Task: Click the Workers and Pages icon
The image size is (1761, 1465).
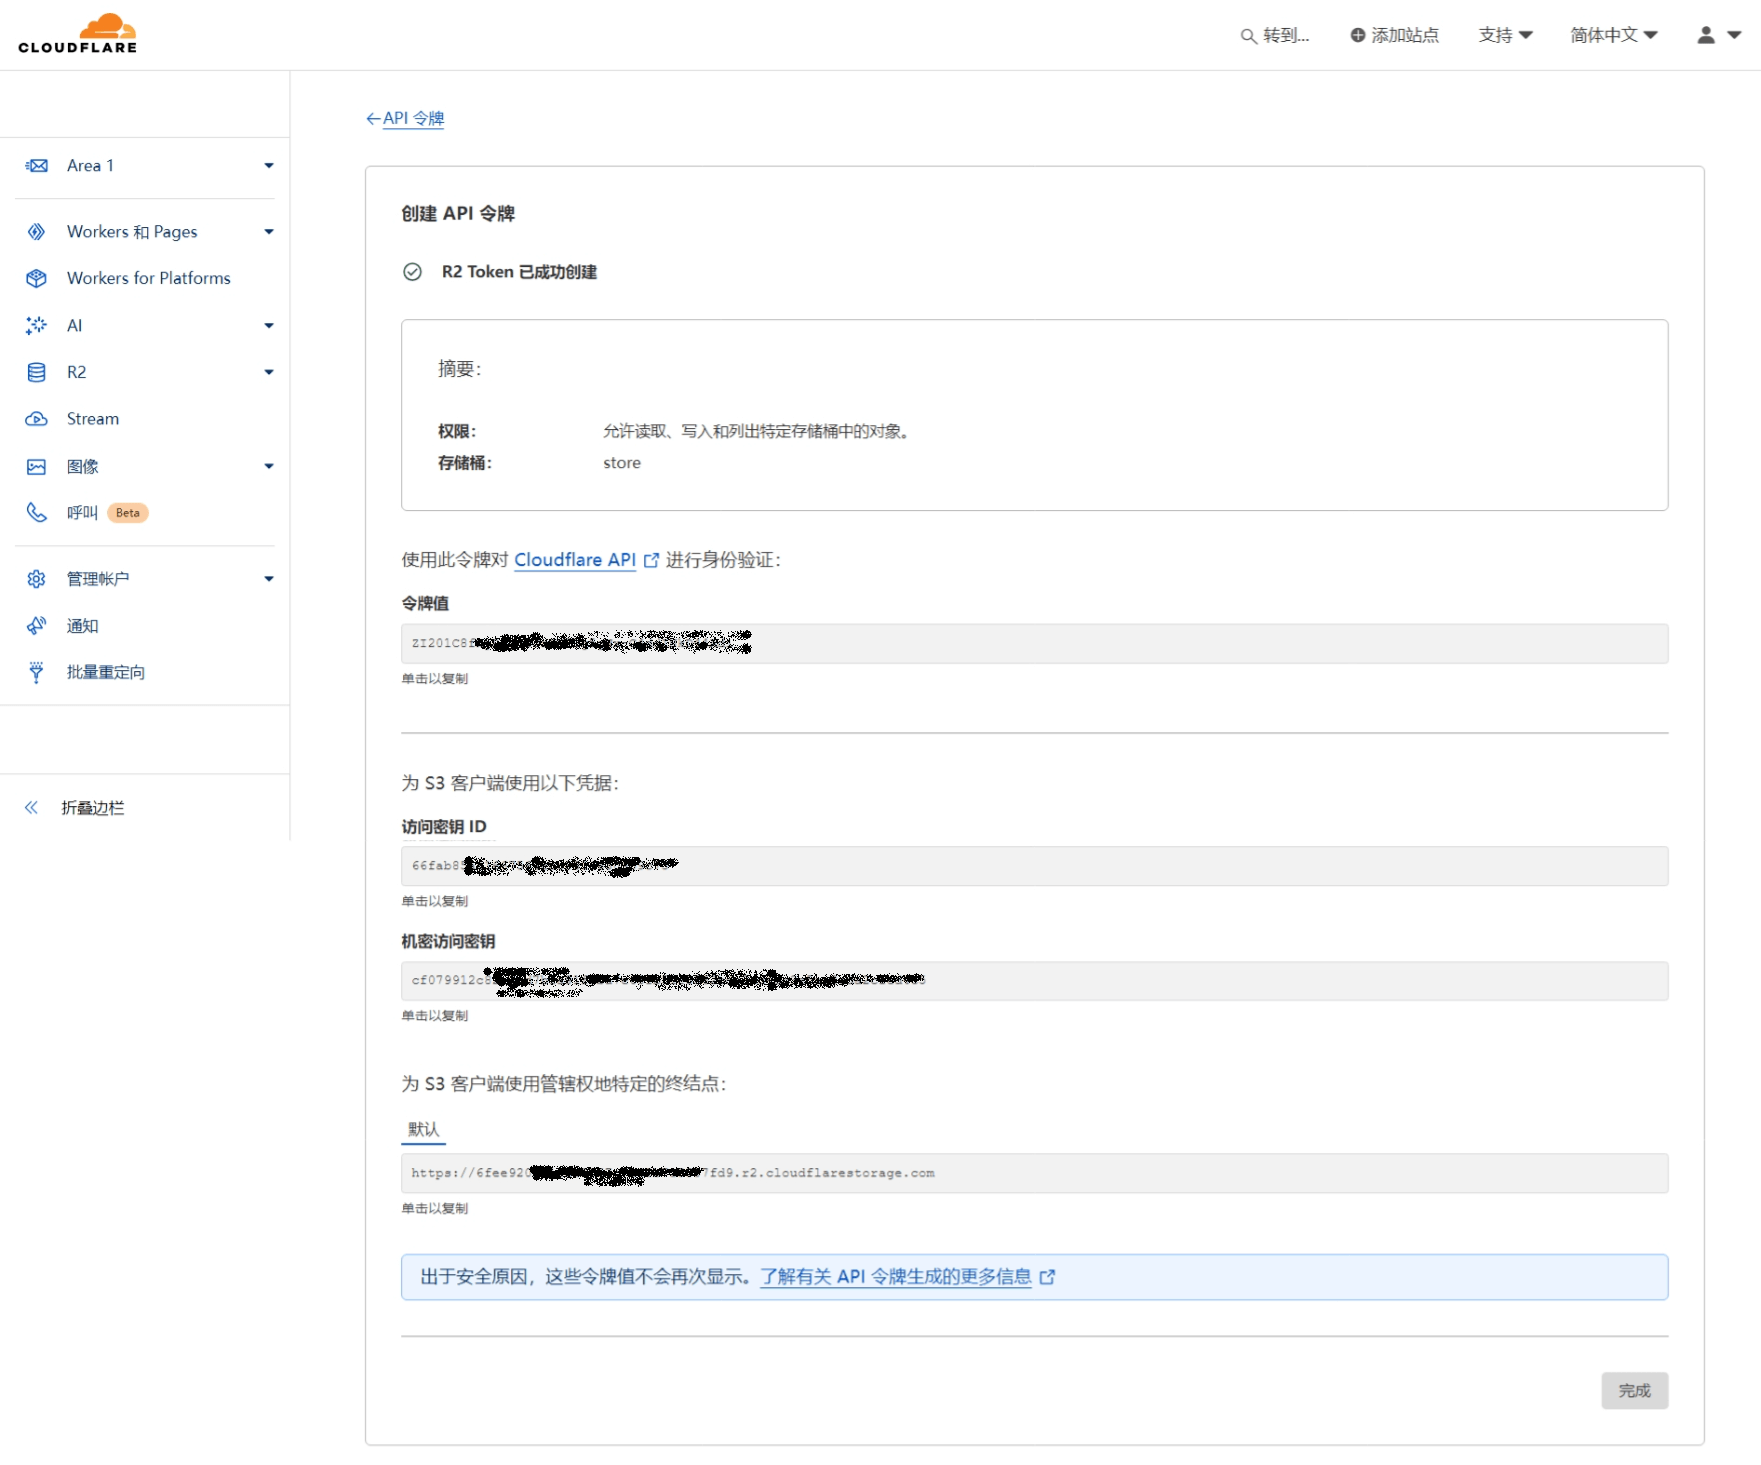Action: pyautogui.click(x=37, y=232)
